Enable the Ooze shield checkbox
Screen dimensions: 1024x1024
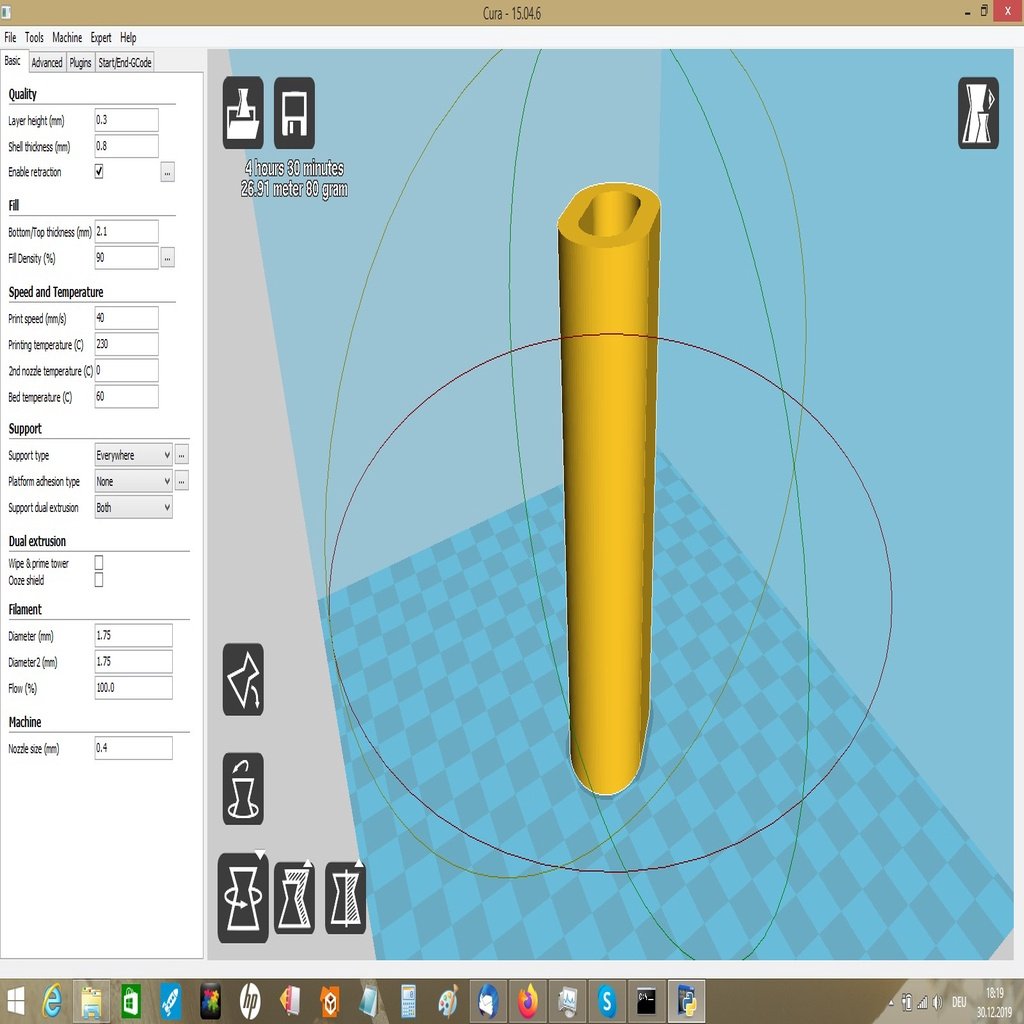coord(99,580)
